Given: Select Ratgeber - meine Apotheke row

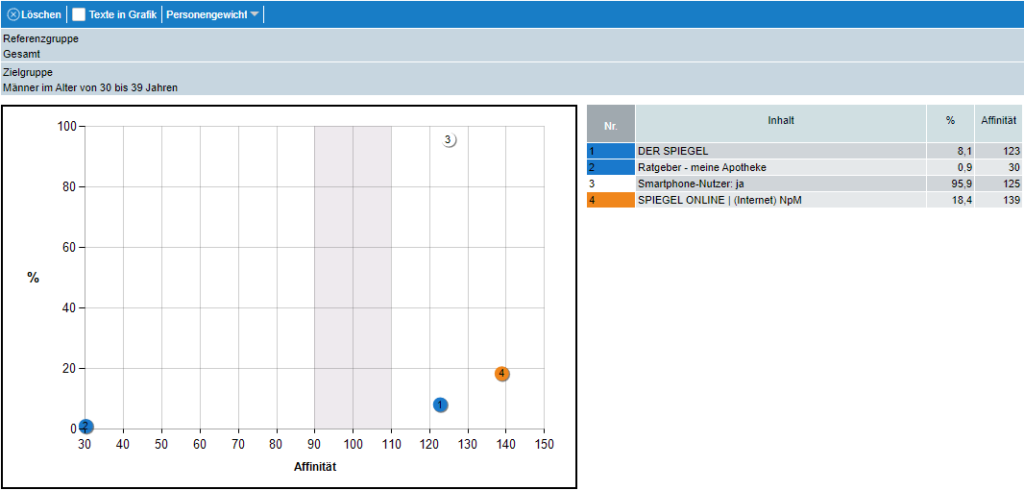Looking at the screenshot, I should coord(780,167).
